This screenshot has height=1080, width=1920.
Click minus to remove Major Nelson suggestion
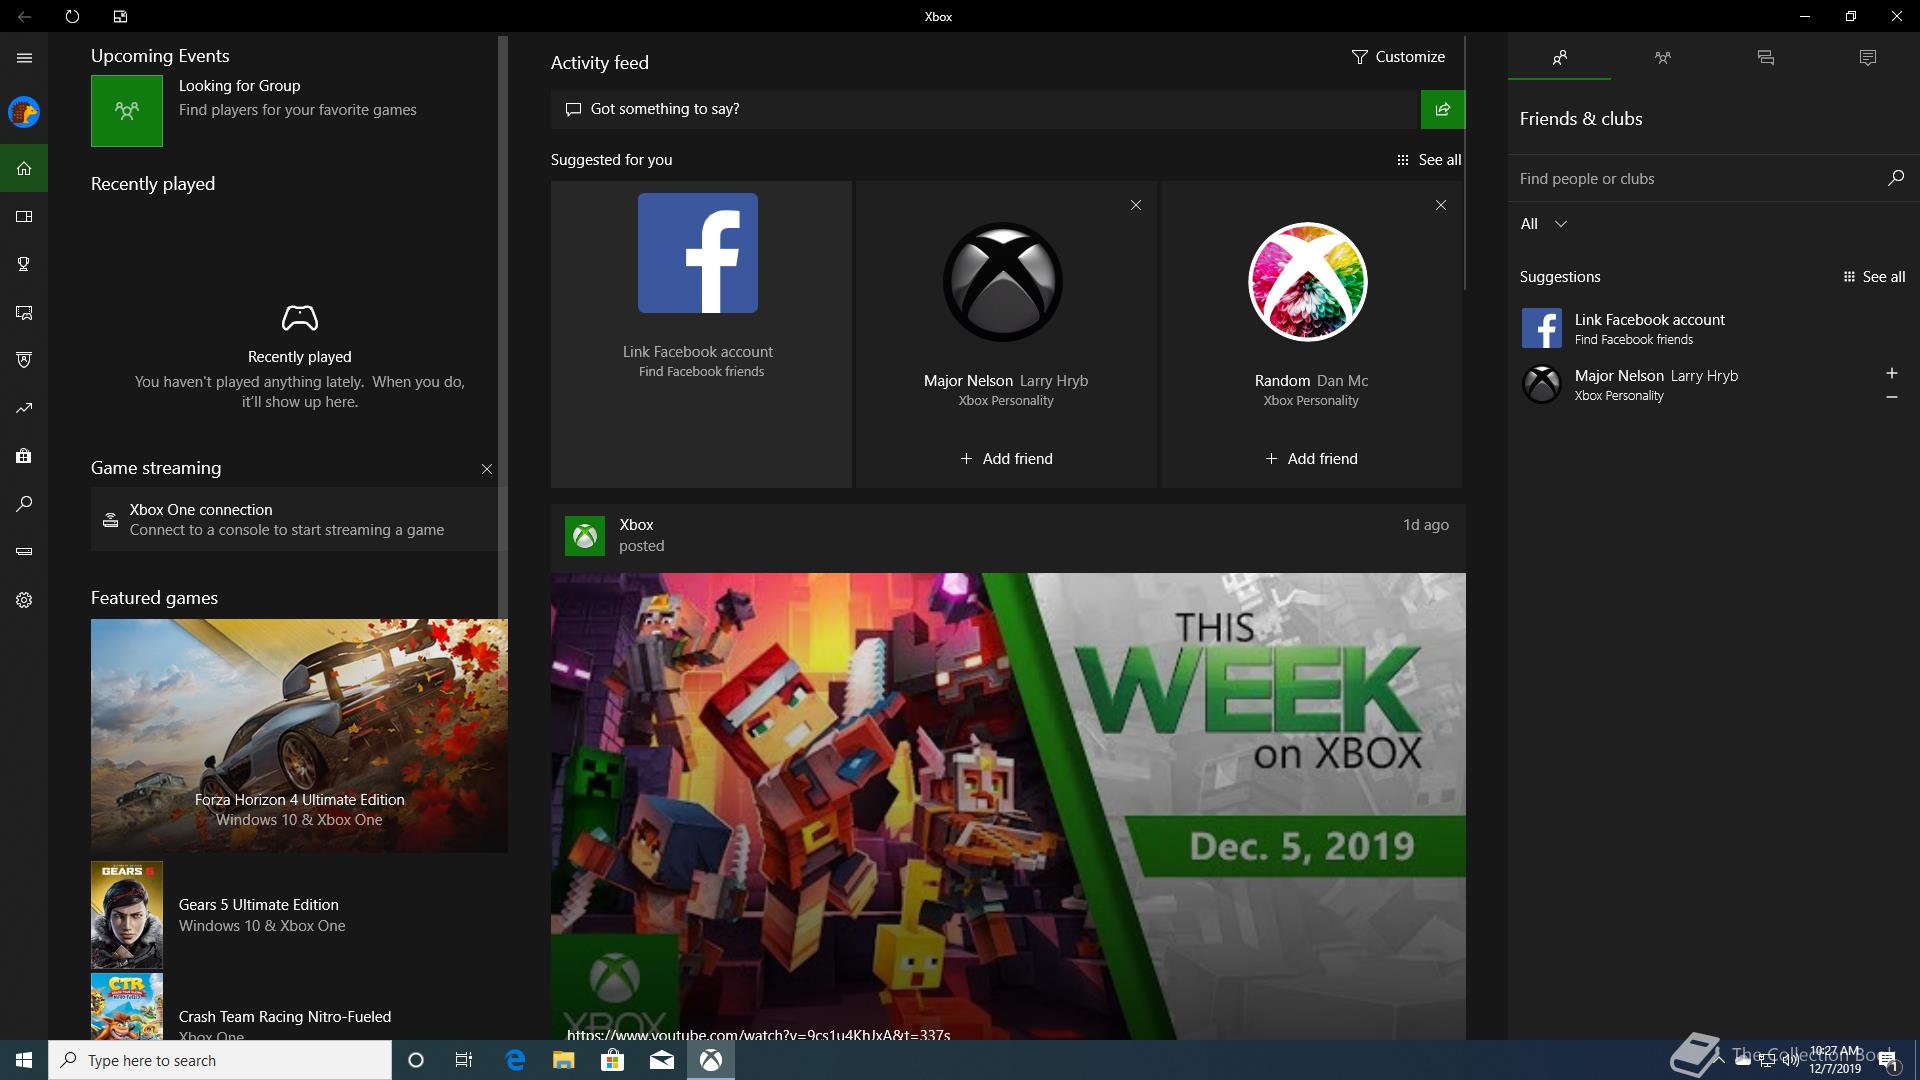tap(1891, 397)
